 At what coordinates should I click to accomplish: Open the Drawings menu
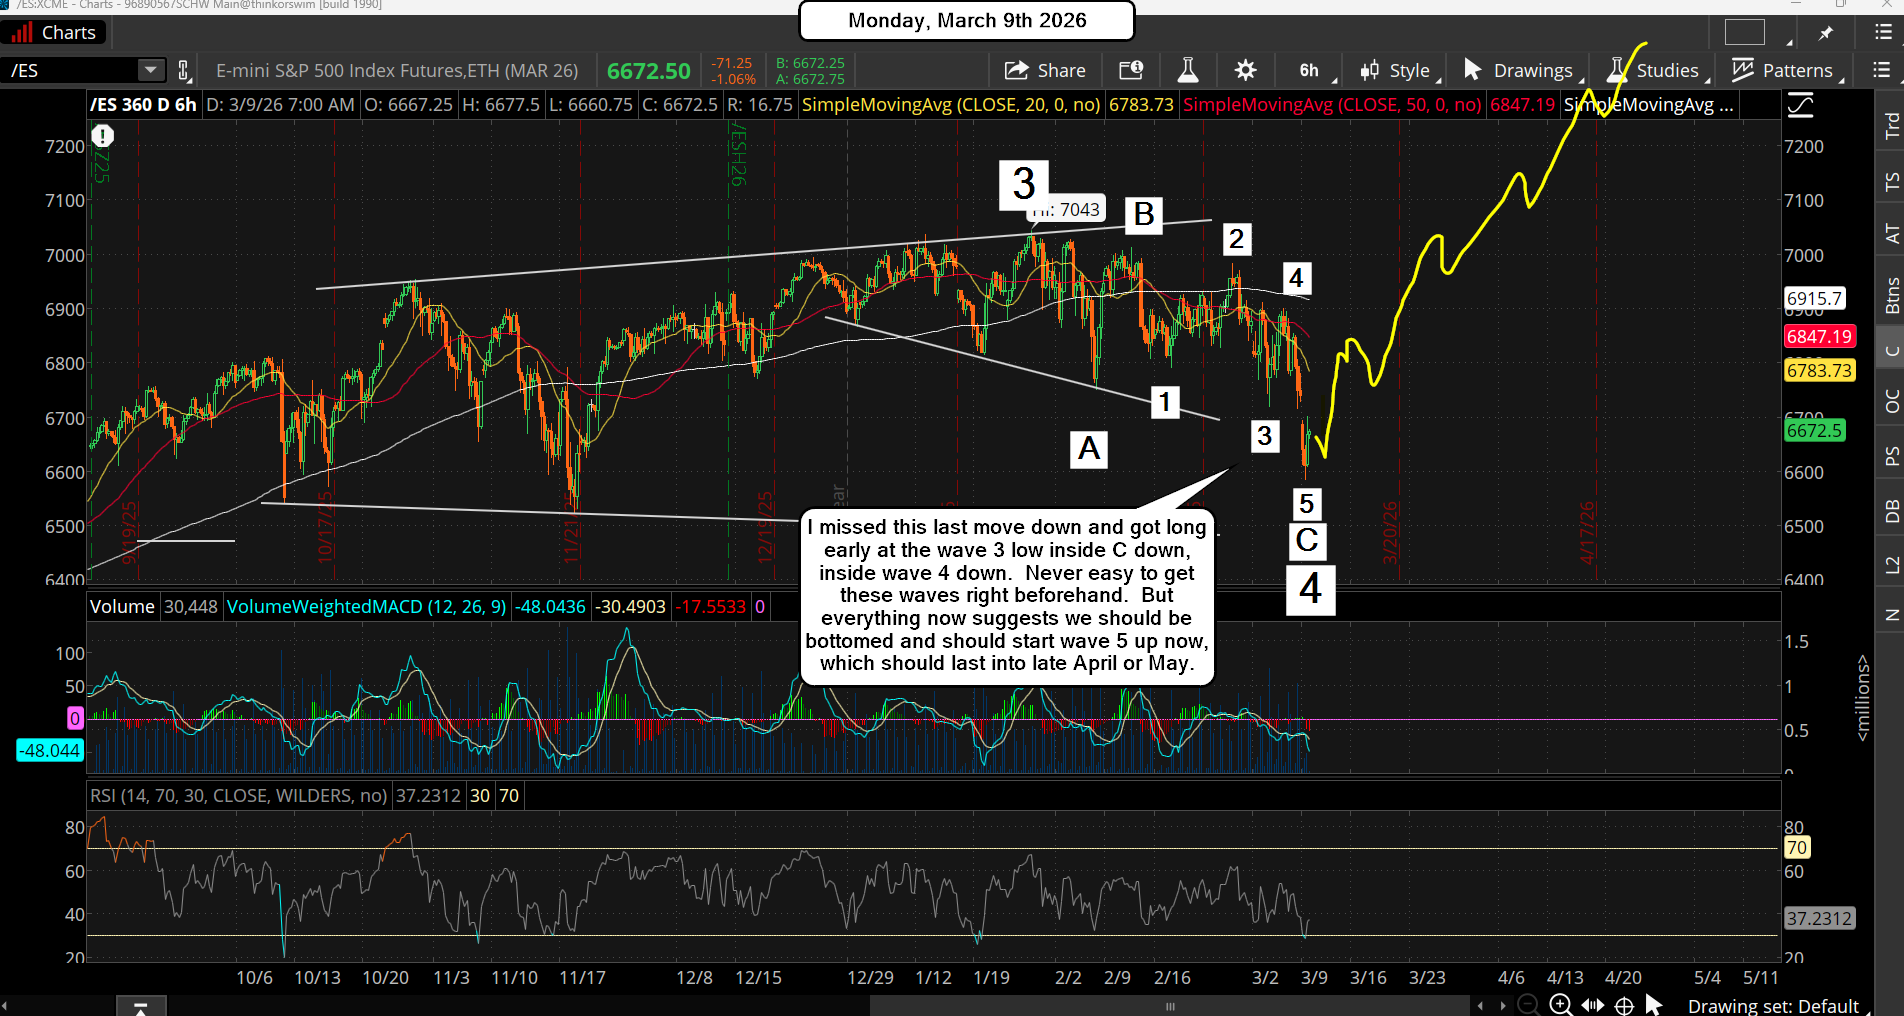[x=1519, y=70]
